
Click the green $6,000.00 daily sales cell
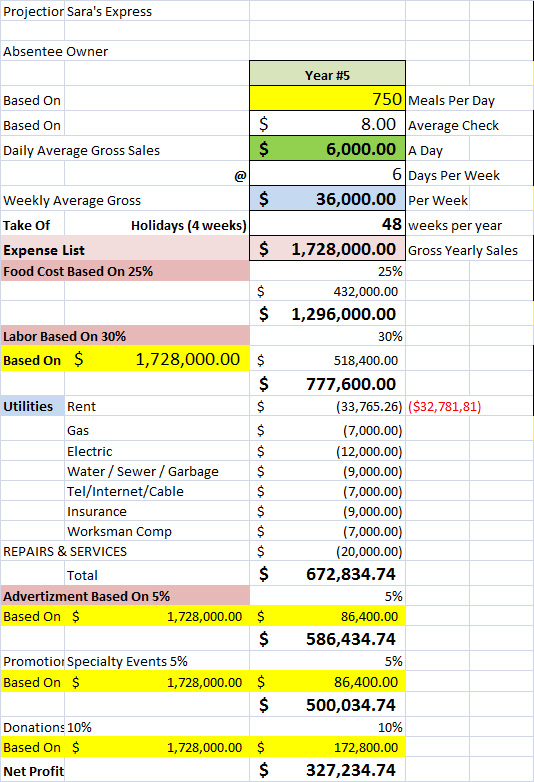[327, 148]
